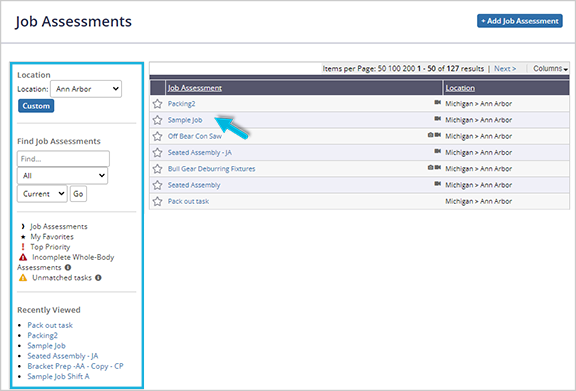The image size is (576, 391).
Task: Open recently viewed Seated Assembly - JA
Action: click(63, 356)
